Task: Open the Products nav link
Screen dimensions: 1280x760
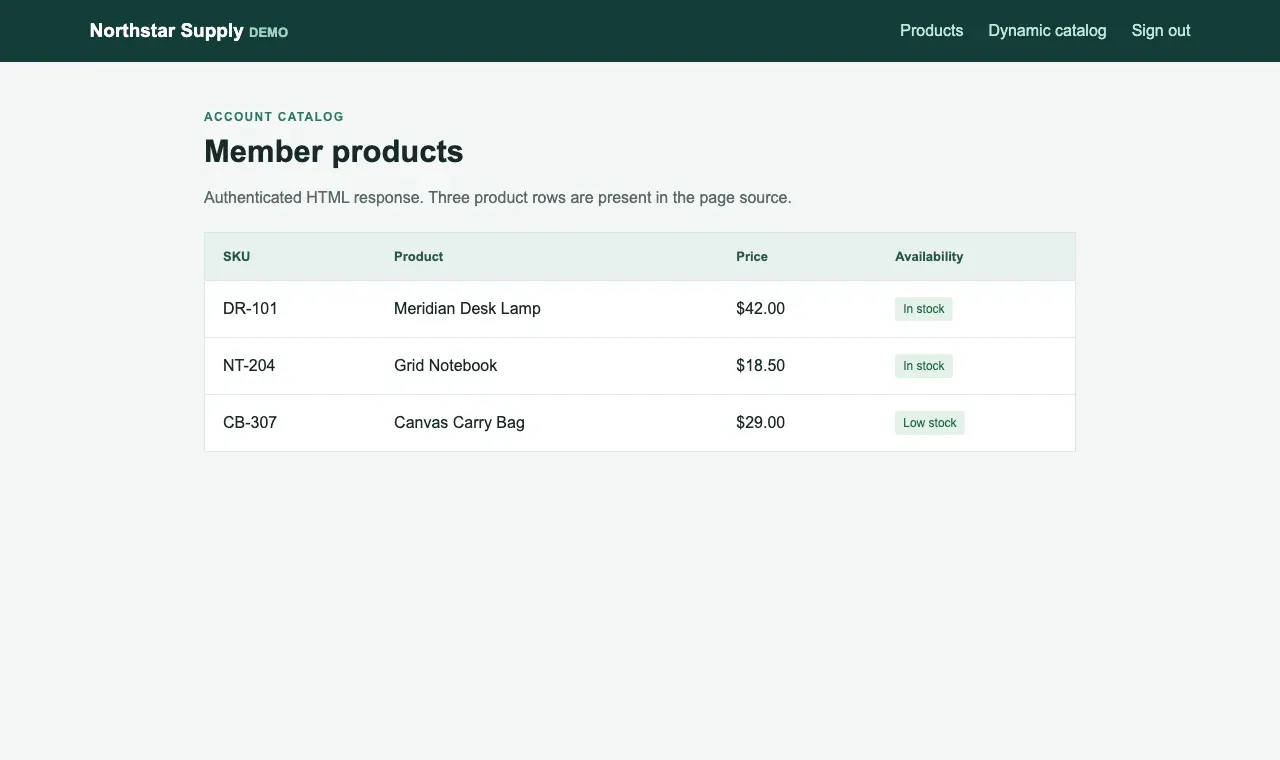Action: (931, 30)
